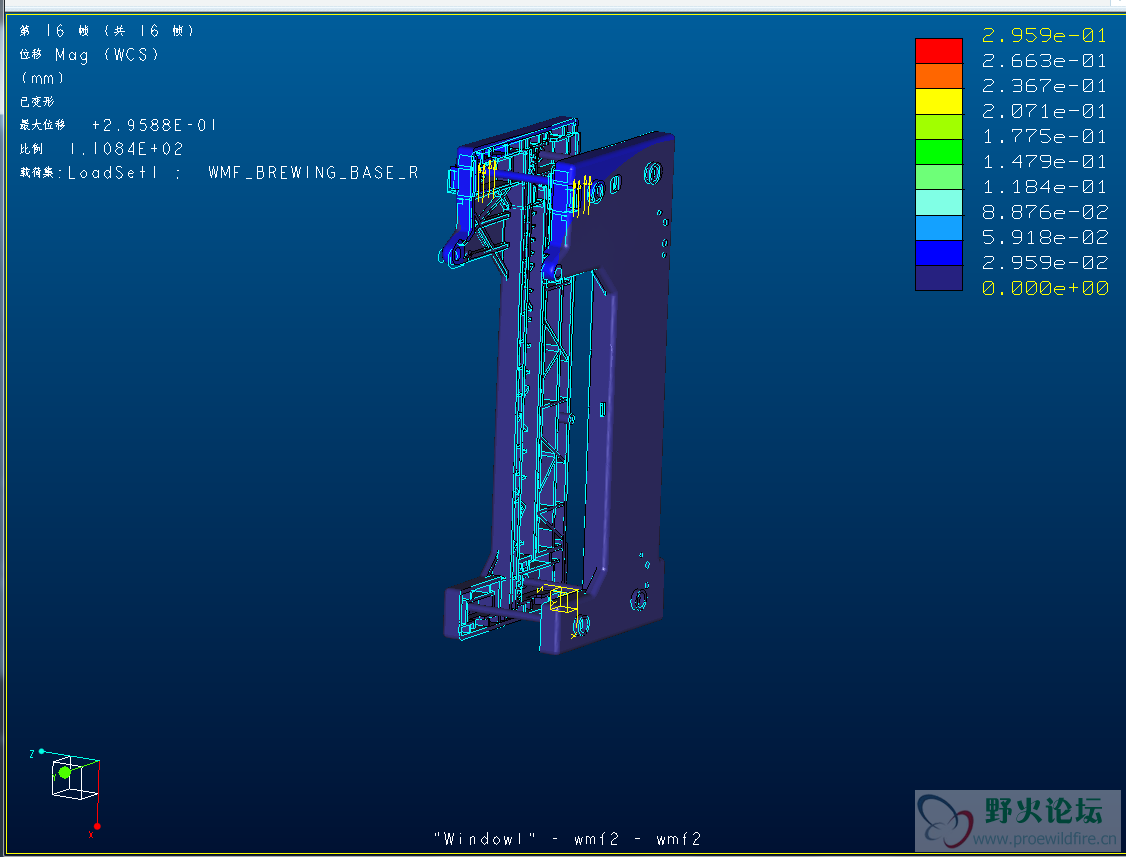Image resolution: width=1126 pixels, height=857 pixels.
Task: Click the dark navy legend swatch
Action: point(939,277)
